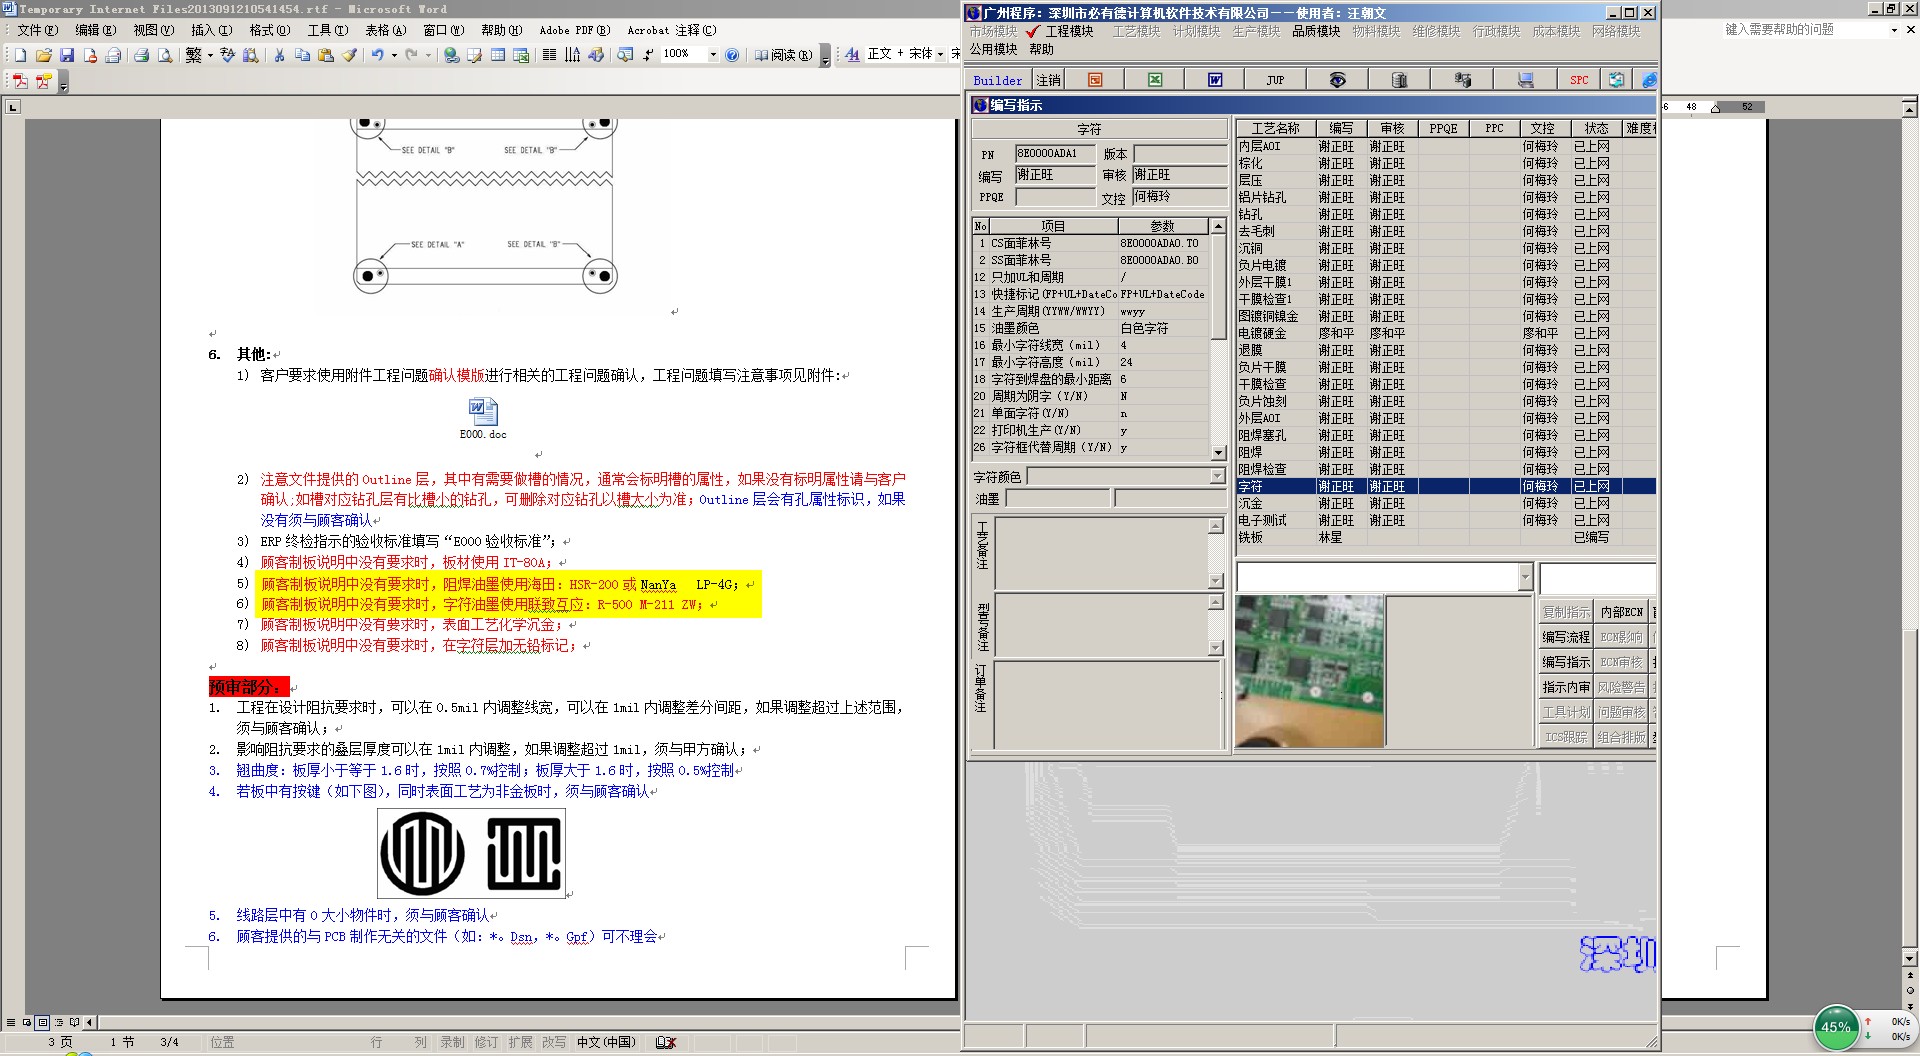Click the computer monitor icon in ERP toolbar
The height and width of the screenshot is (1056, 1920).
[1525, 80]
